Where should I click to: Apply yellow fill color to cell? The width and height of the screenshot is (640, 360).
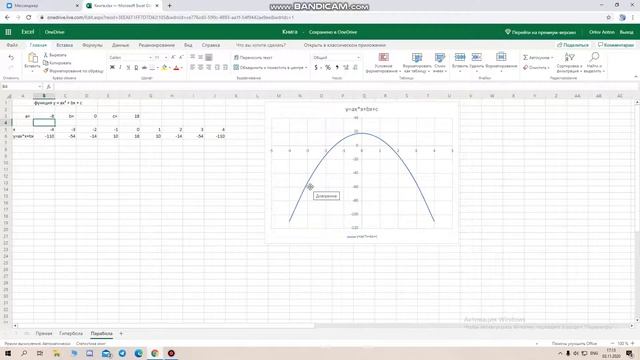tap(164, 67)
